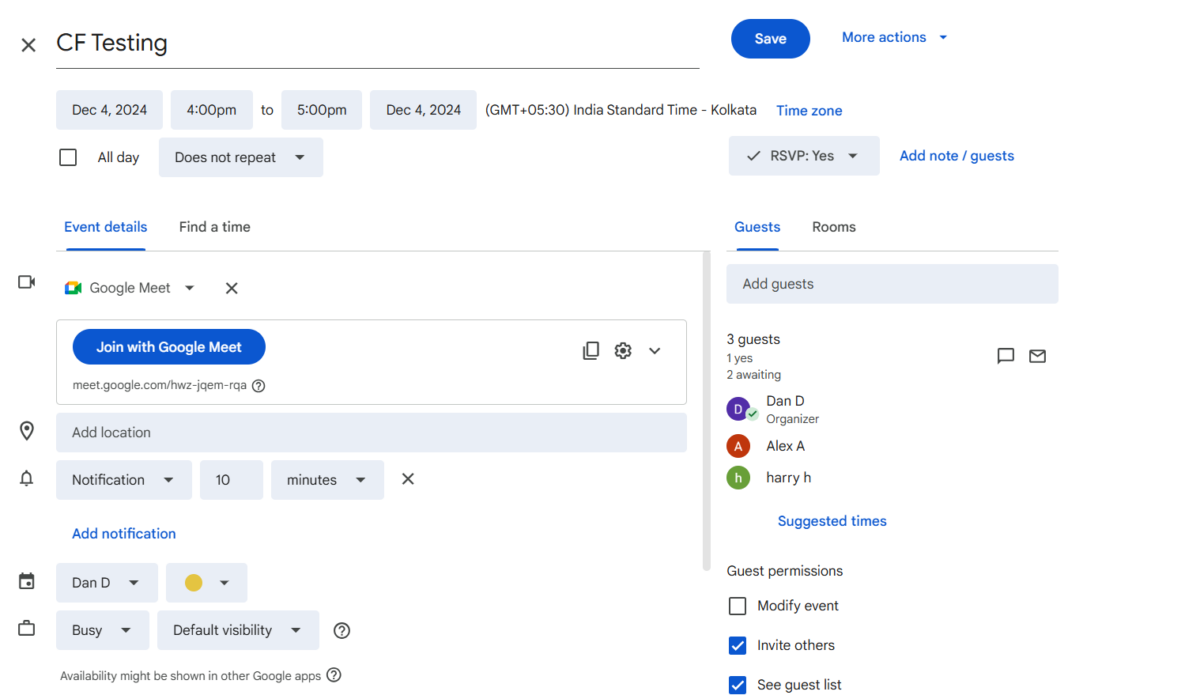Open video call options gear icon
The width and height of the screenshot is (1200, 699).
coord(623,351)
